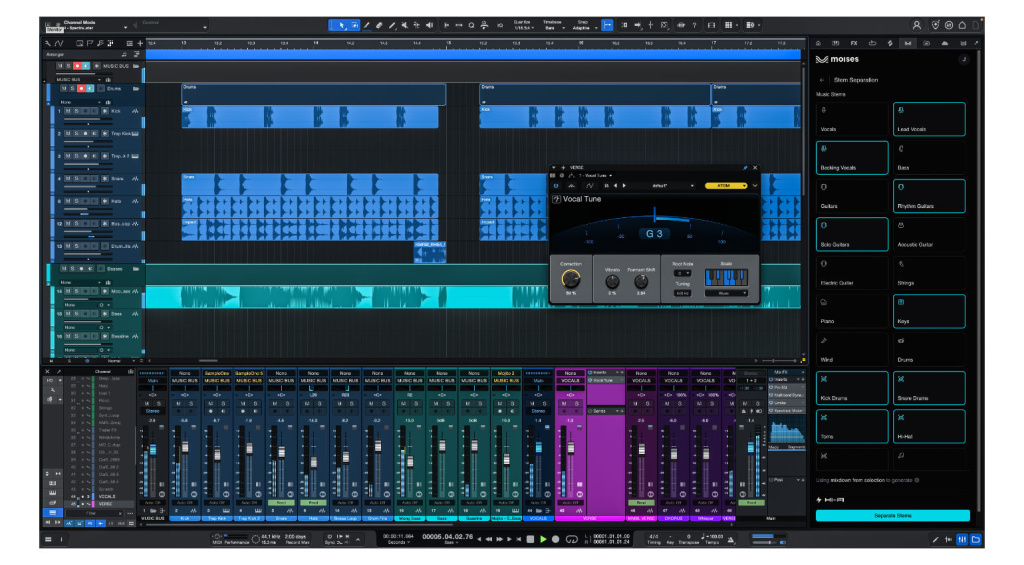Select the Eraser tool
The width and height of the screenshot is (1024, 565).
[379, 25]
